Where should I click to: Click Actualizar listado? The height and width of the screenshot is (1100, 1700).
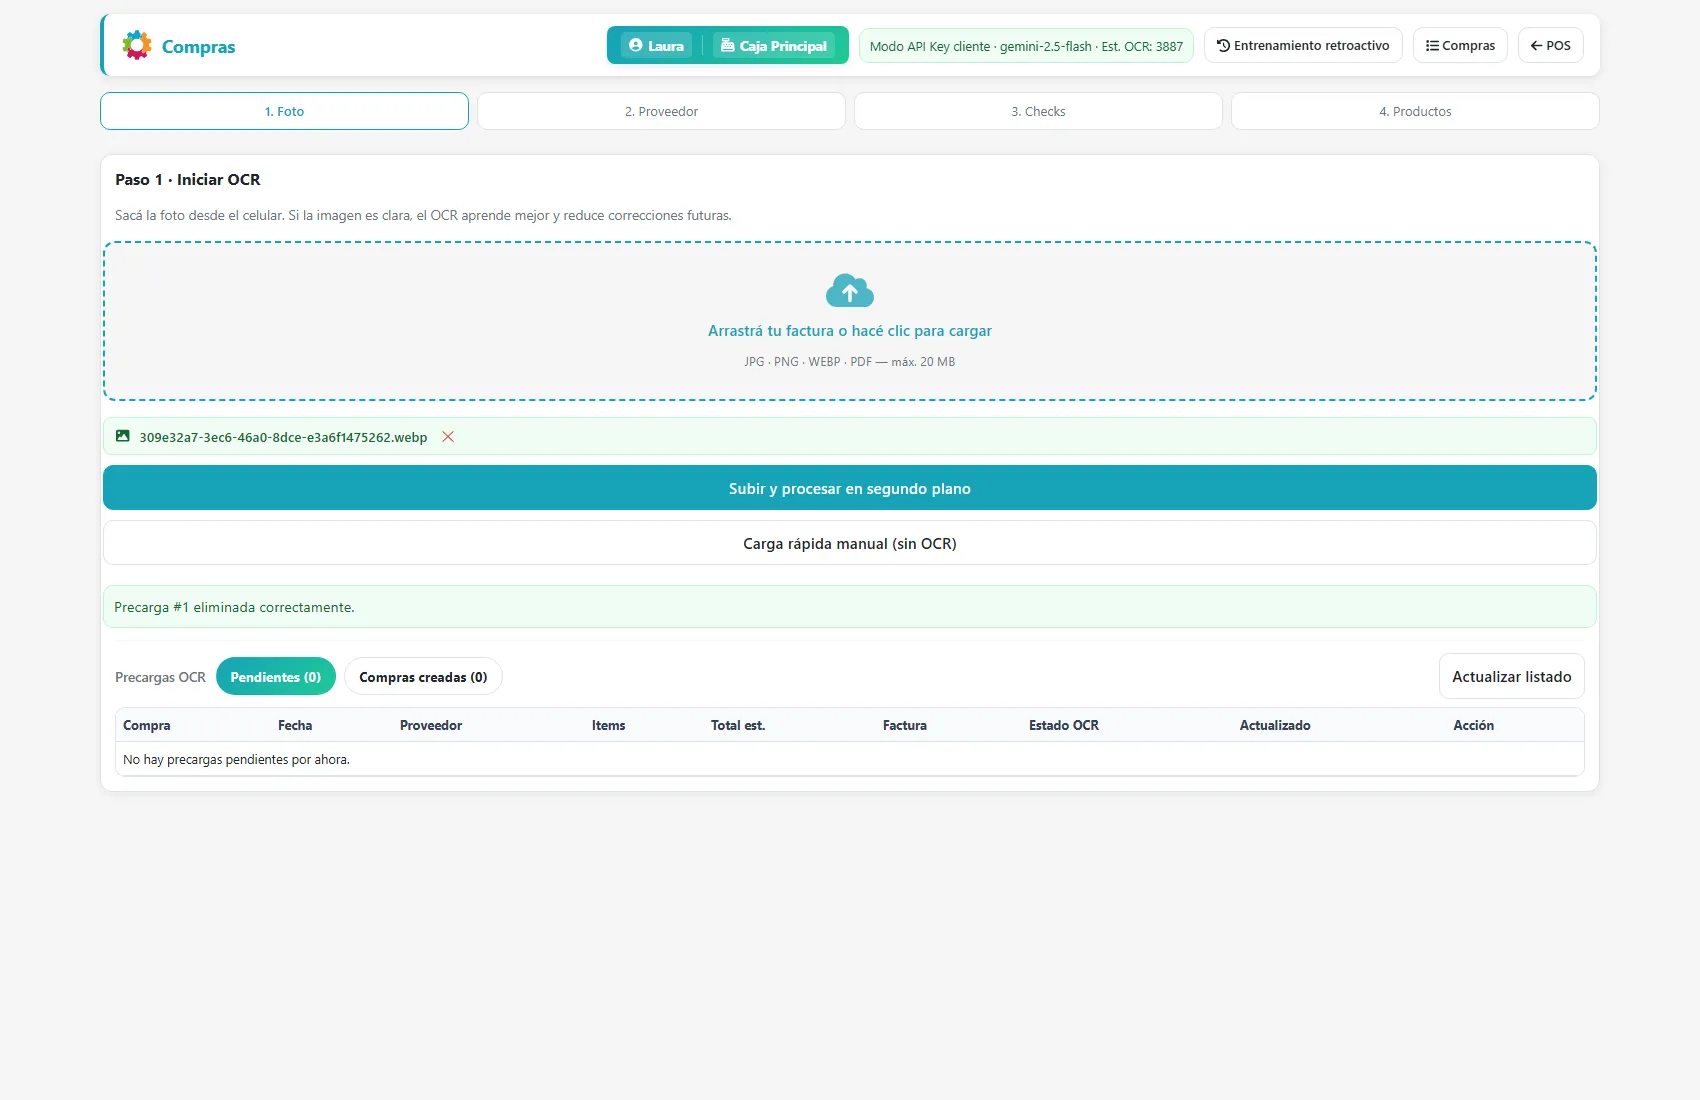pos(1512,676)
